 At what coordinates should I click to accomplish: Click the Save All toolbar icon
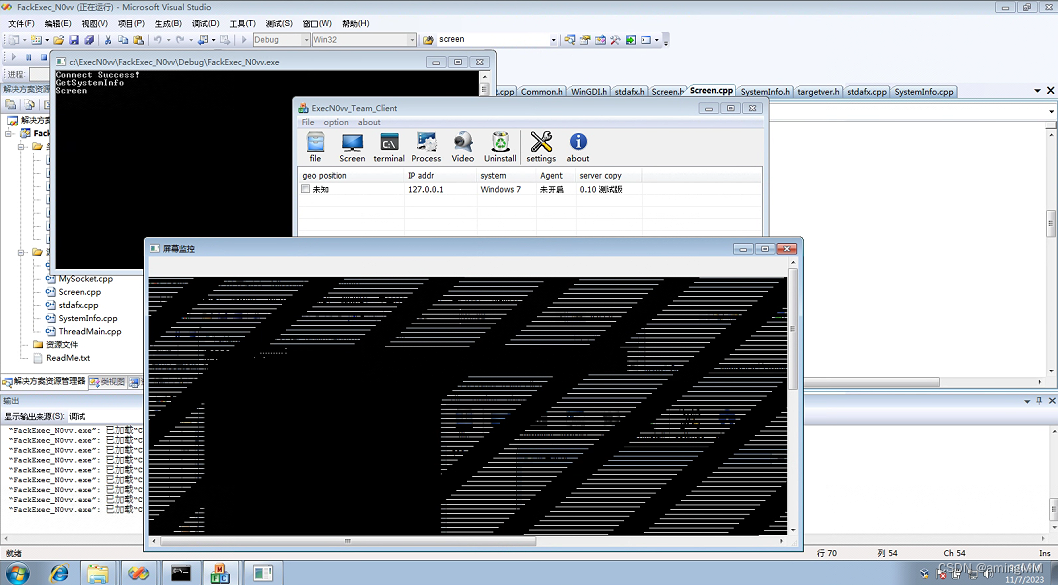pyautogui.click(x=88, y=40)
